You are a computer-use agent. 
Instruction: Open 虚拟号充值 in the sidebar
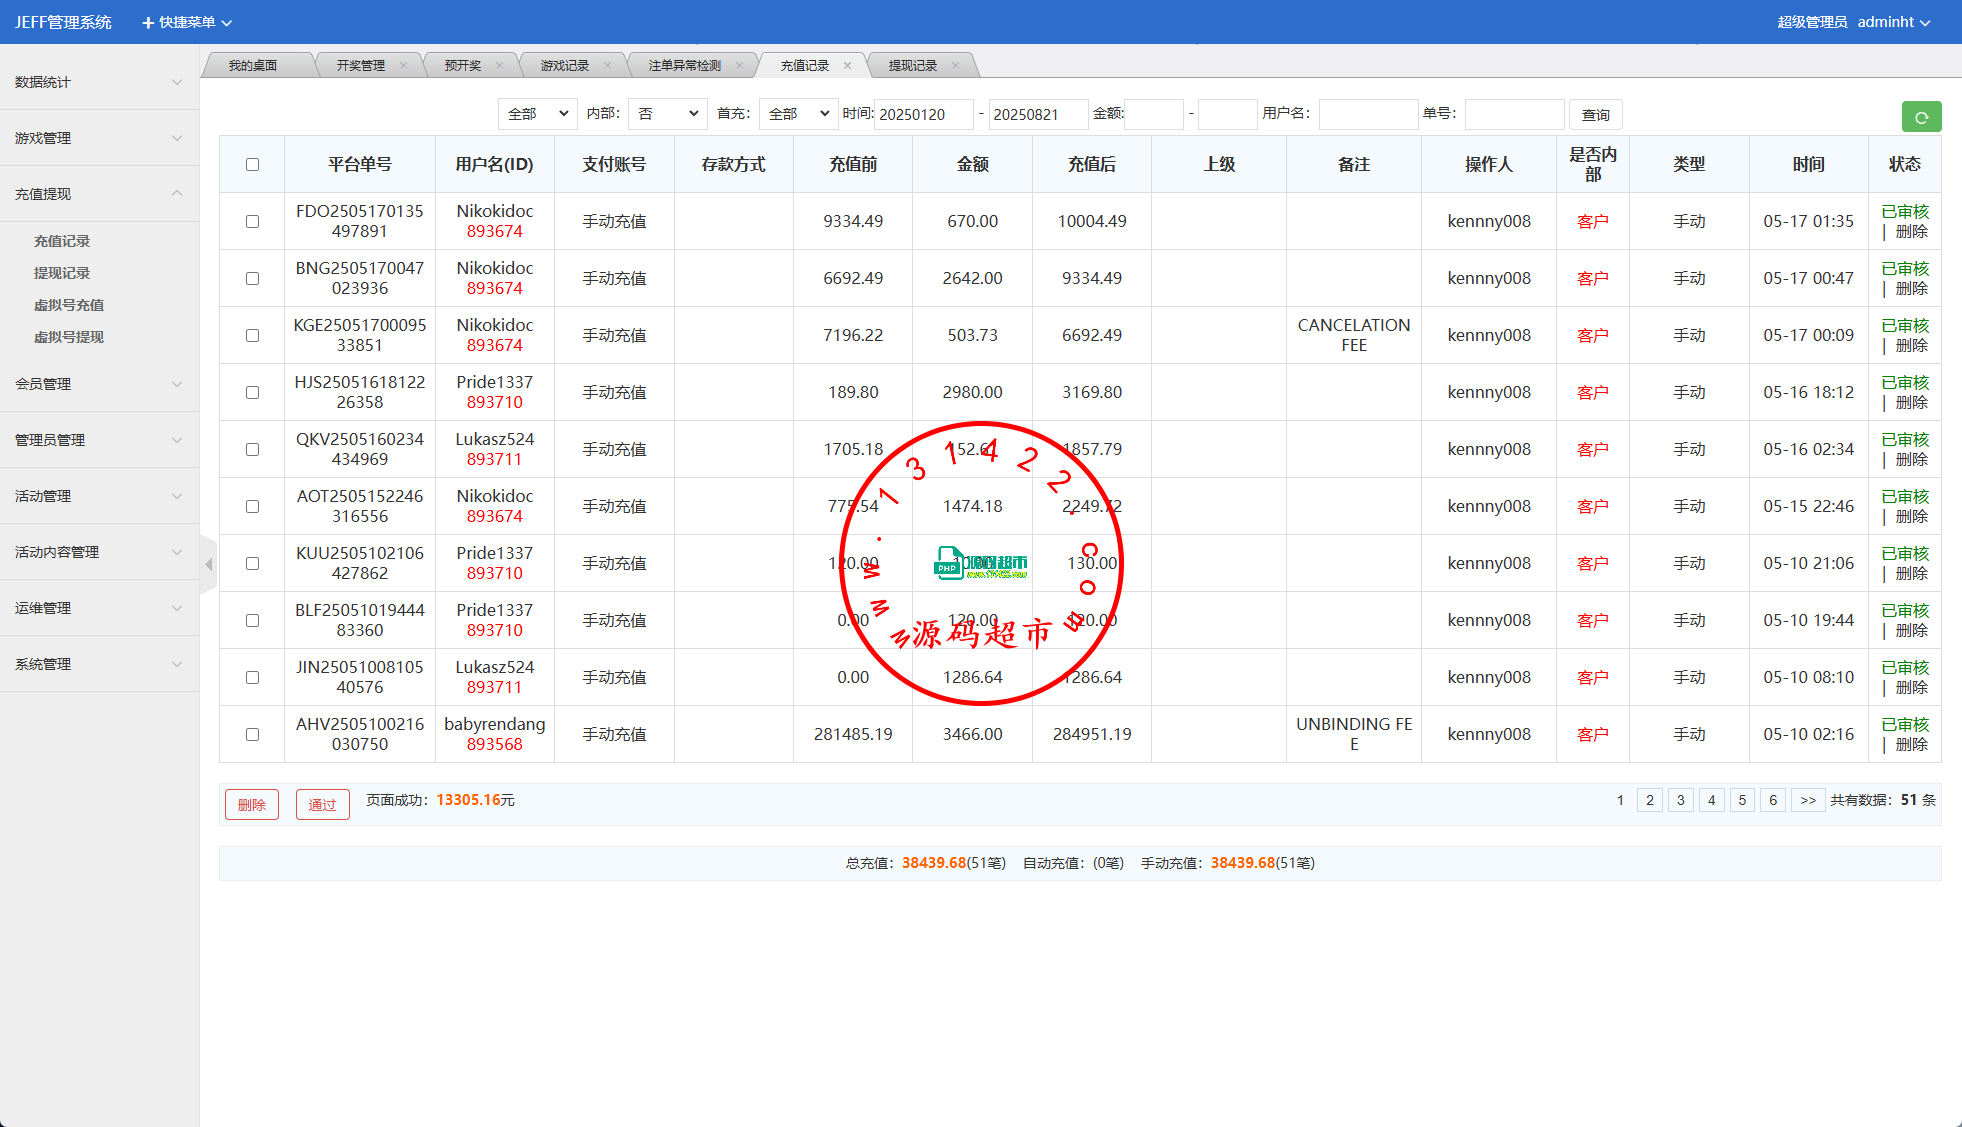(x=69, y=305)
